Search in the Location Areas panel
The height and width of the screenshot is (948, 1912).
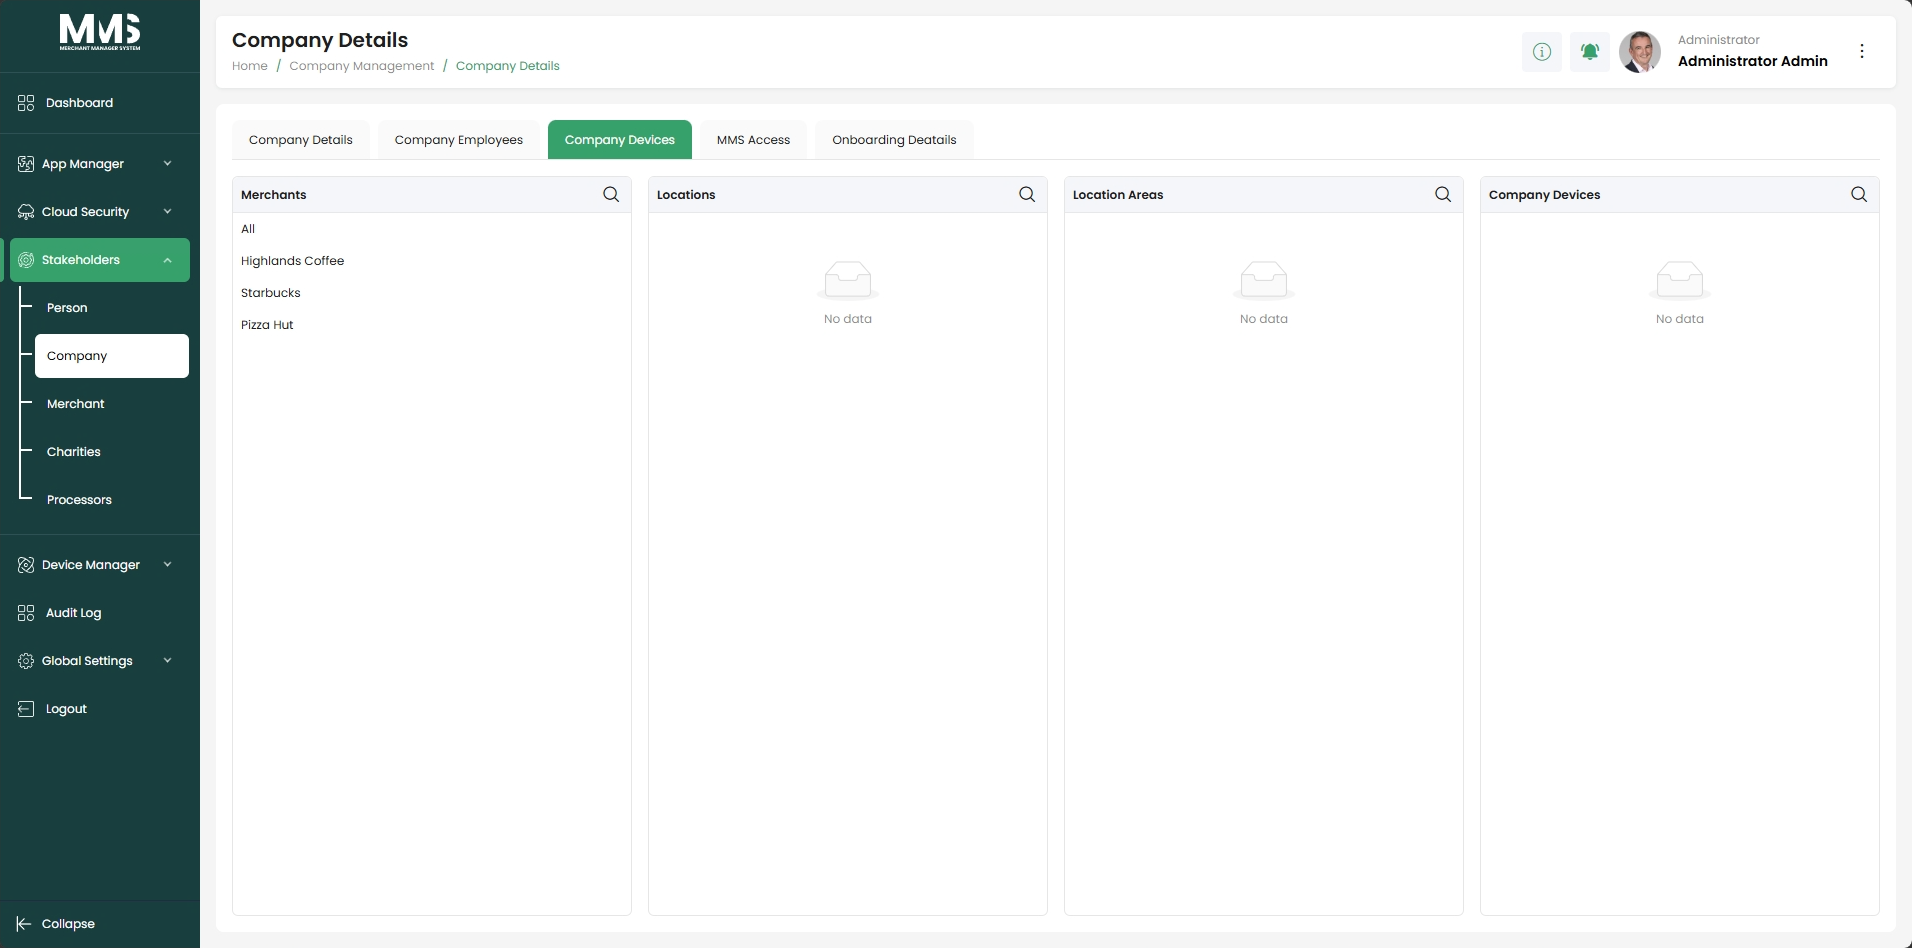coord(1443,195)
